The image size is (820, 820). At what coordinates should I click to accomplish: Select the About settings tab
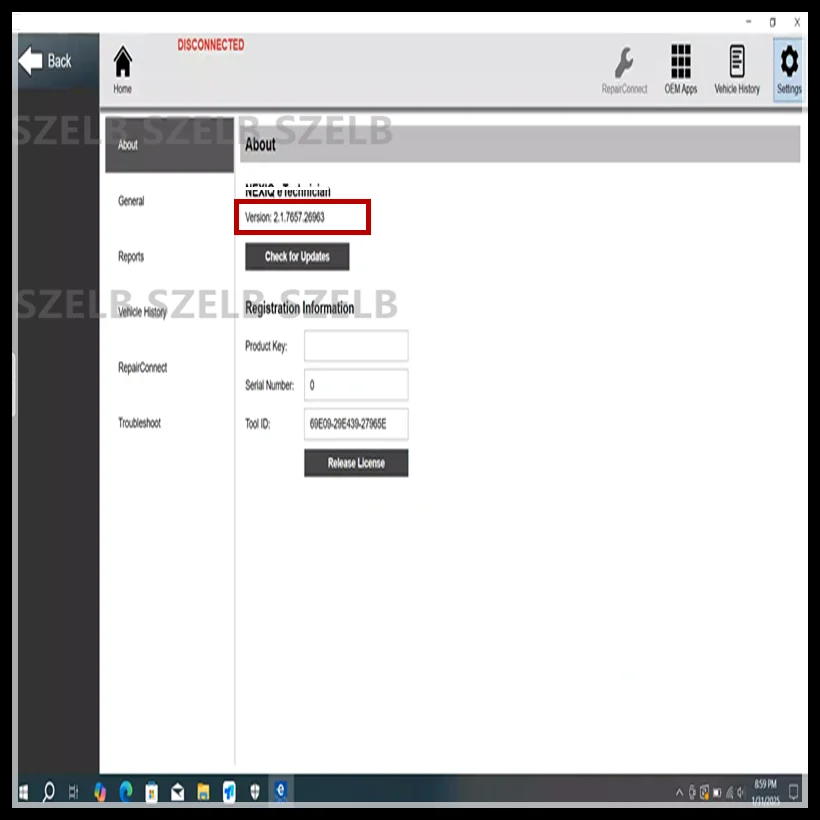[169, 145]
